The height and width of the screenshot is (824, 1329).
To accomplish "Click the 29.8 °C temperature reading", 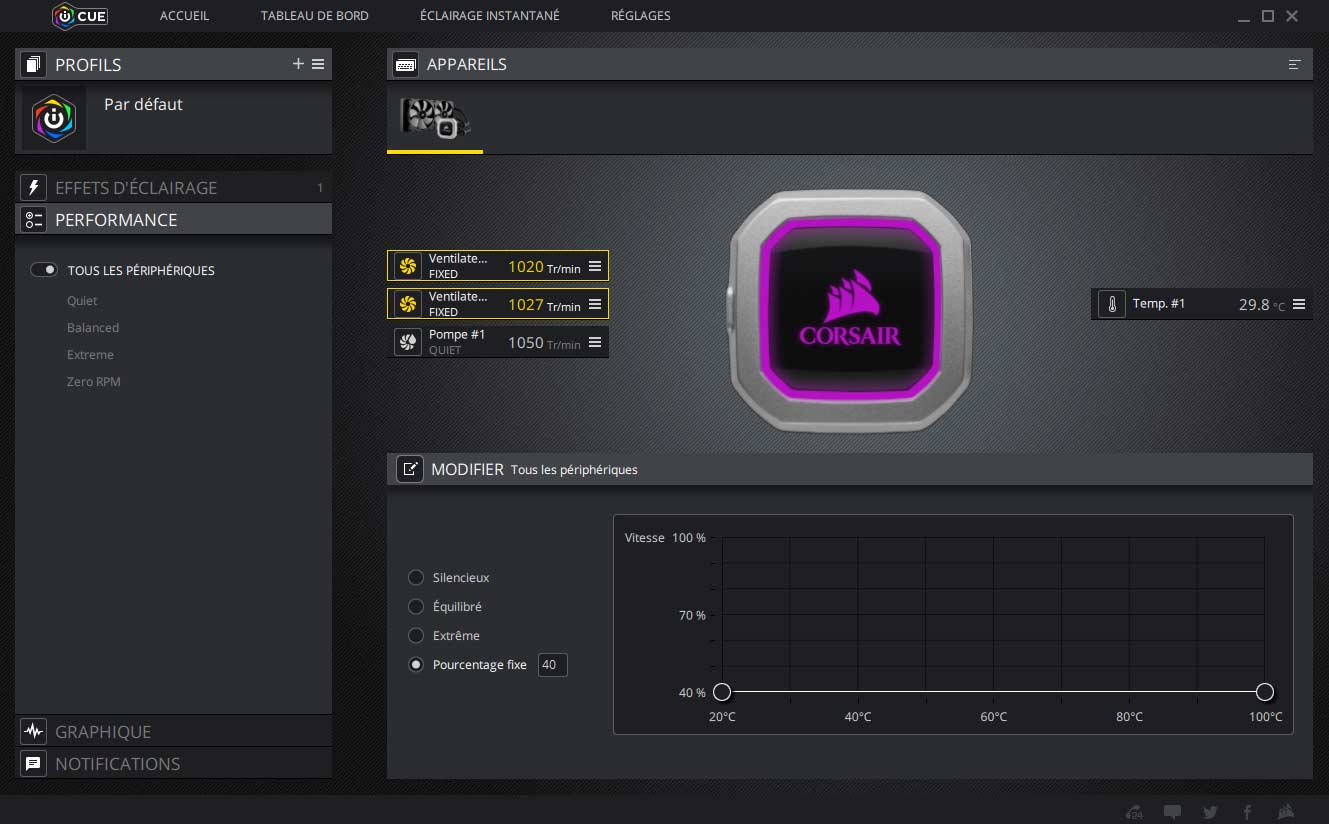I will 1261,305.
